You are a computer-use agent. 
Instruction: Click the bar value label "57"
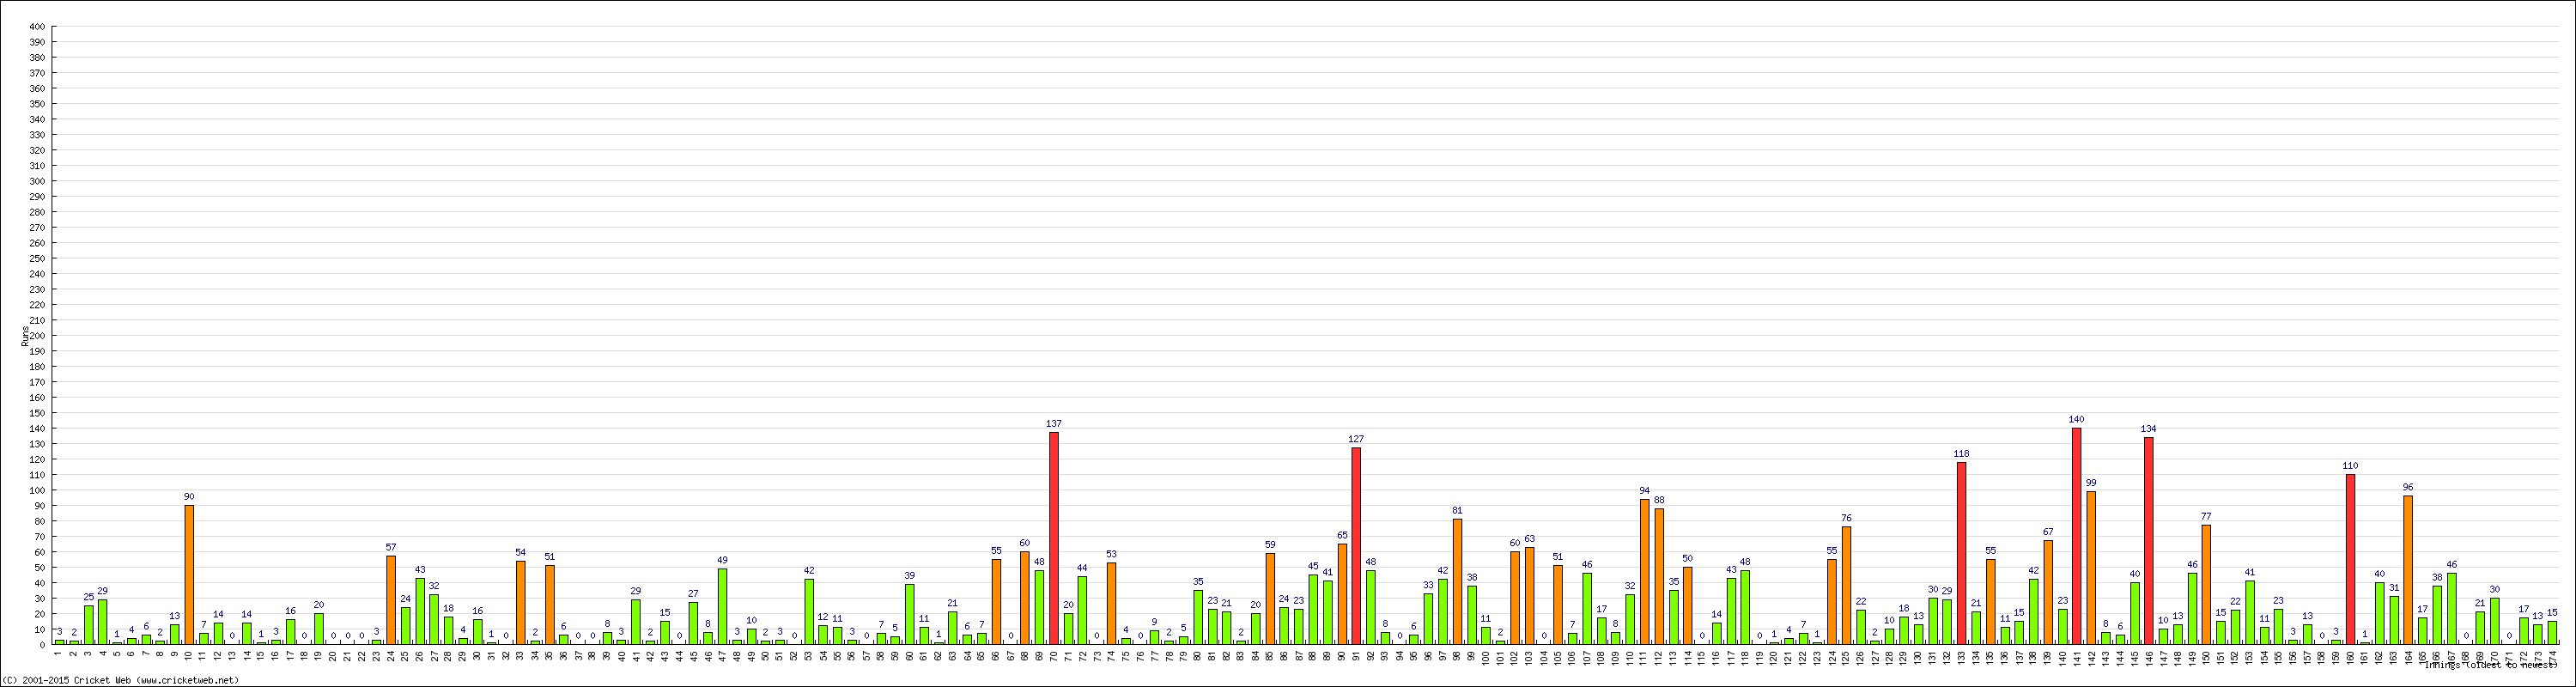391,548
